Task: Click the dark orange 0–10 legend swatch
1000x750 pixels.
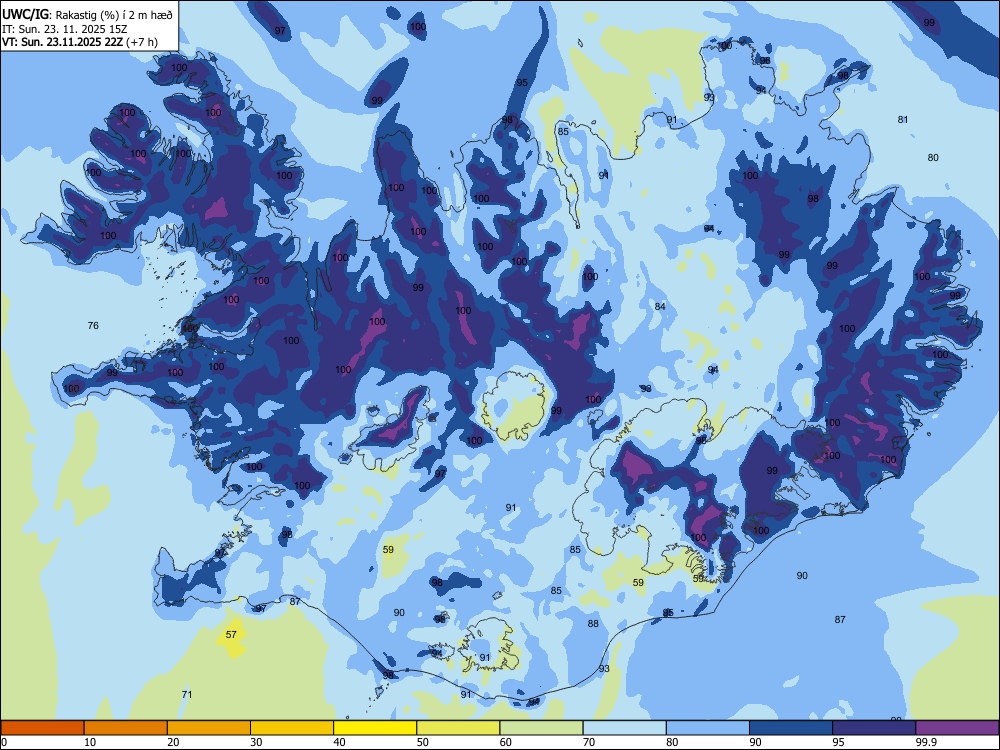Action: click(42, 728)
